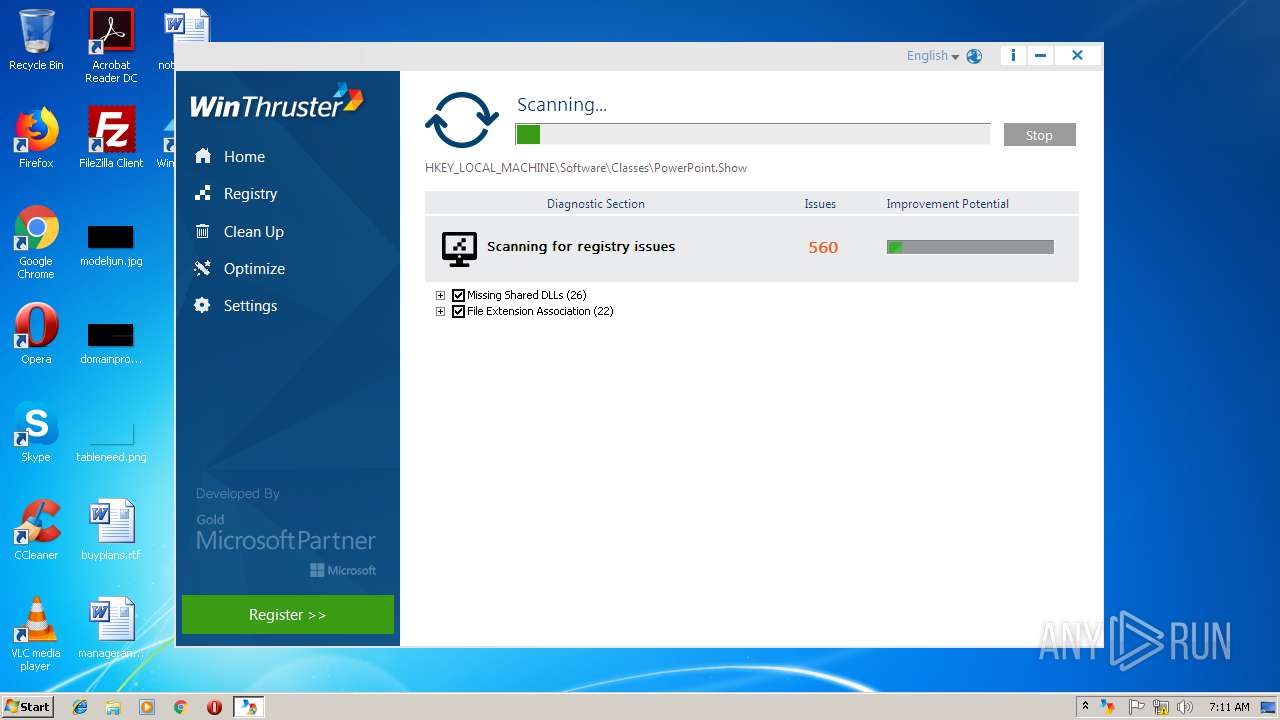The width and height of the screenshot is (1280, 720).
Task: Click the Improvement Potential bar
Action: (970, 247)
